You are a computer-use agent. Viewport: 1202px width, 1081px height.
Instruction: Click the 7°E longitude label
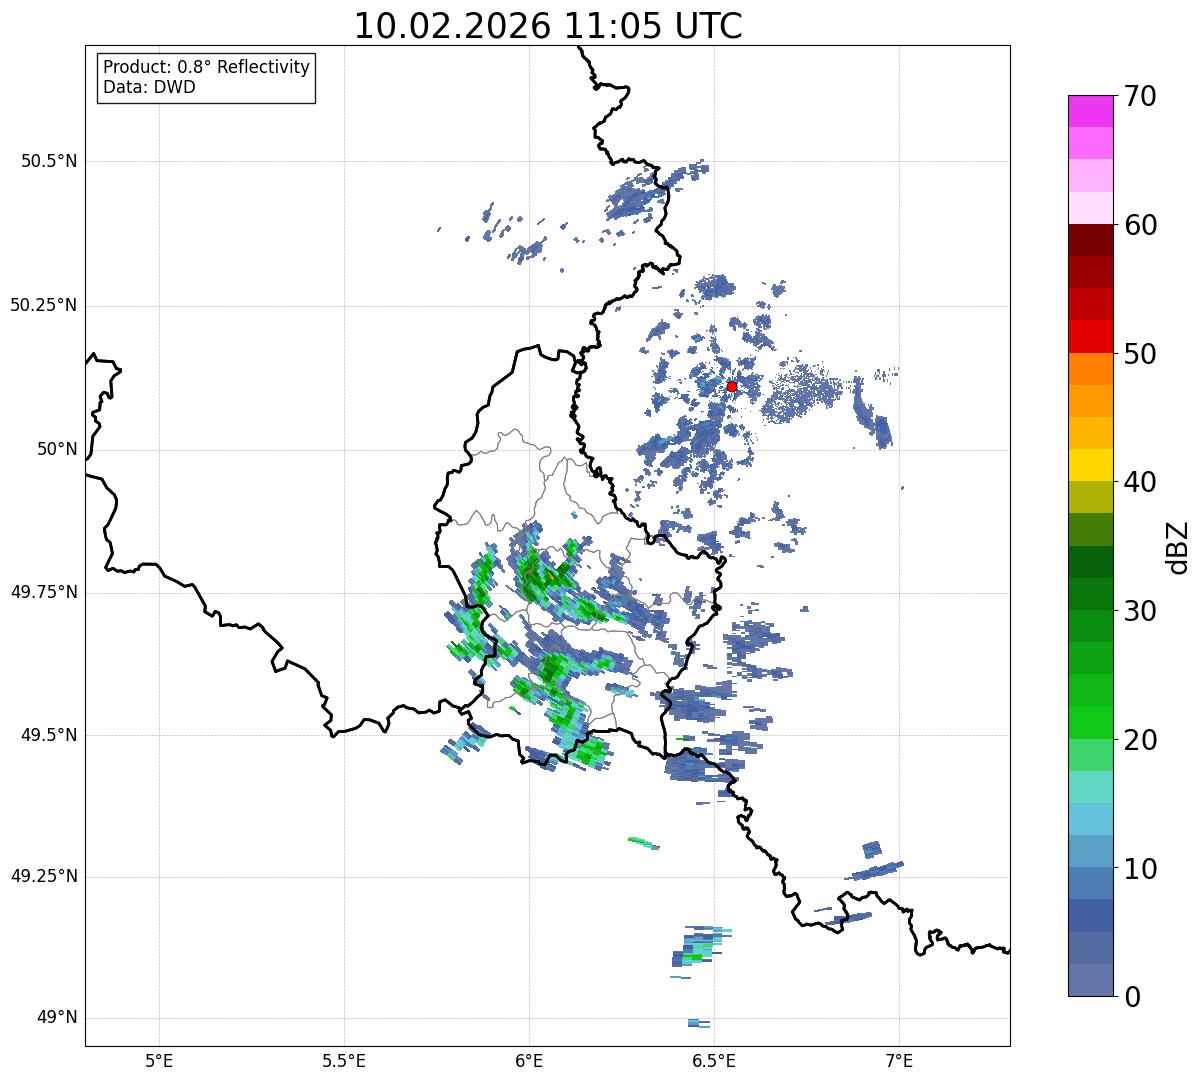(899, 1060)
